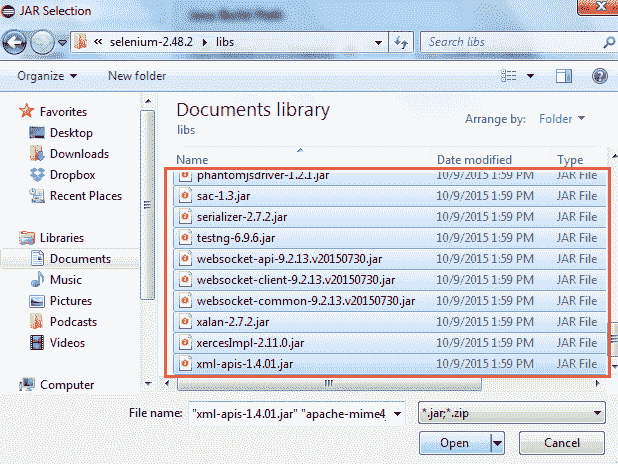Screen dimensions: 618x464
Task: Select sac-1.3.jar
Action: (389, 196)
